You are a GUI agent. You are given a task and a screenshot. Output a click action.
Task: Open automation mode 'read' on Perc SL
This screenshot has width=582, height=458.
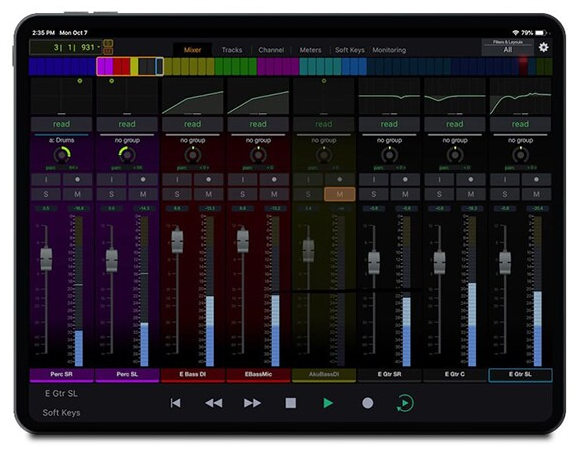(x=127, y=124)
